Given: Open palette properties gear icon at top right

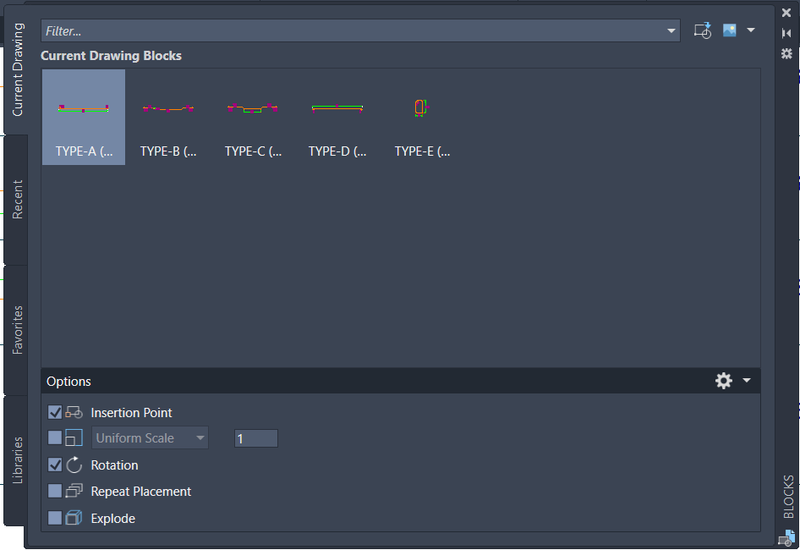Looking at the screenshot, I should pos(786,54).
